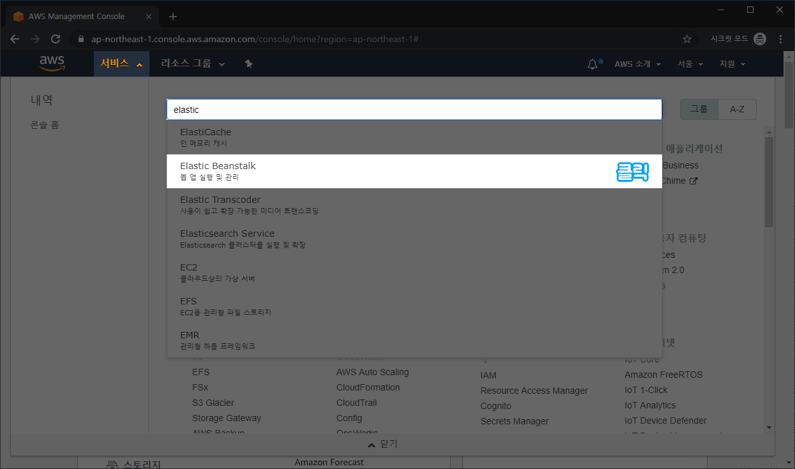Viewport: 795px width, 469px height.
Task: Open IoT Analytics link
Action: point(650,405)
